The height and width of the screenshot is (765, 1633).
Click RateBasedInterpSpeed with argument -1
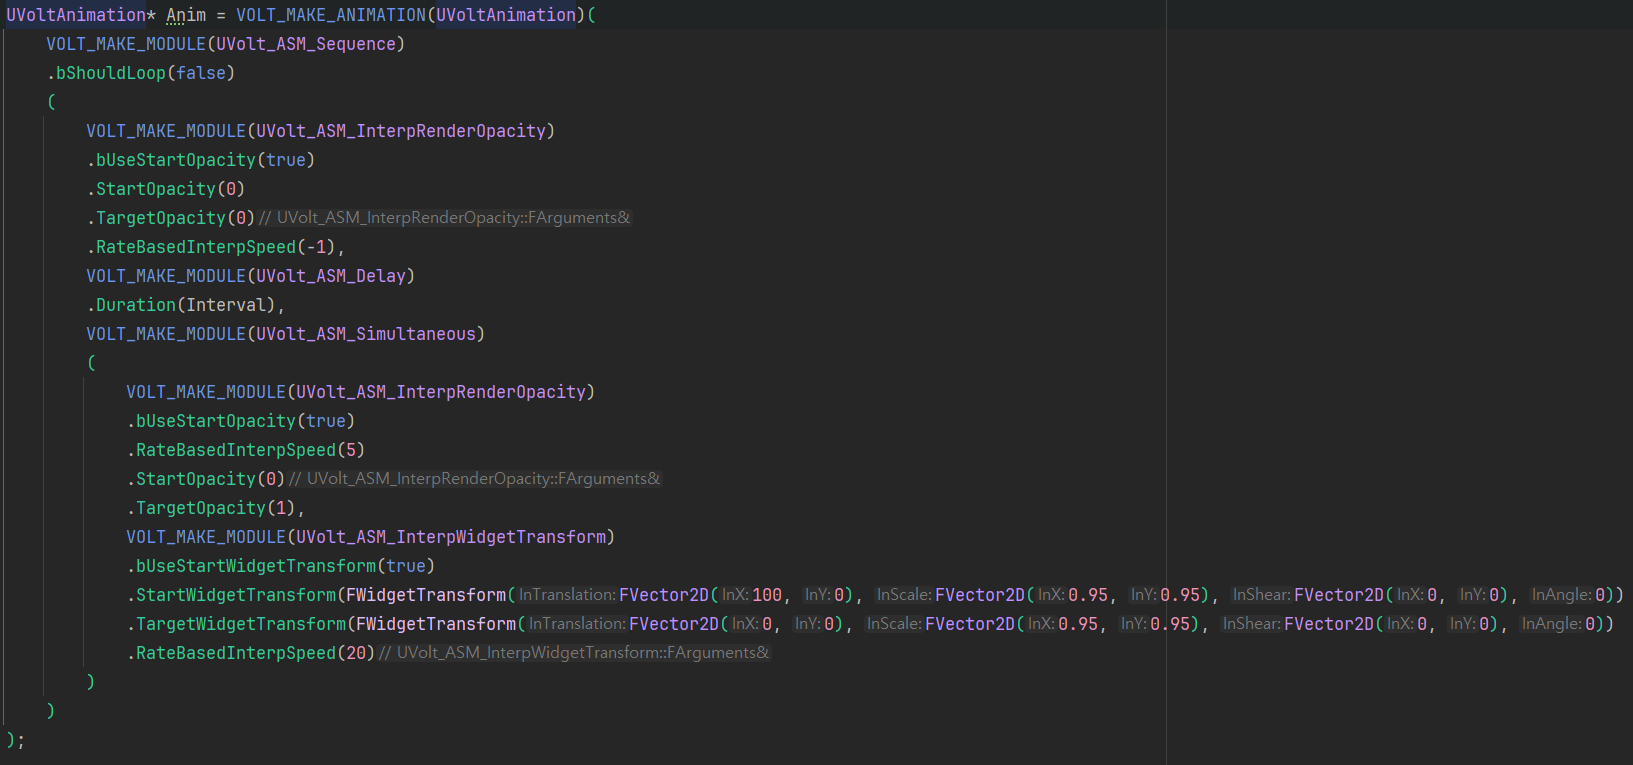click(196, 247)
